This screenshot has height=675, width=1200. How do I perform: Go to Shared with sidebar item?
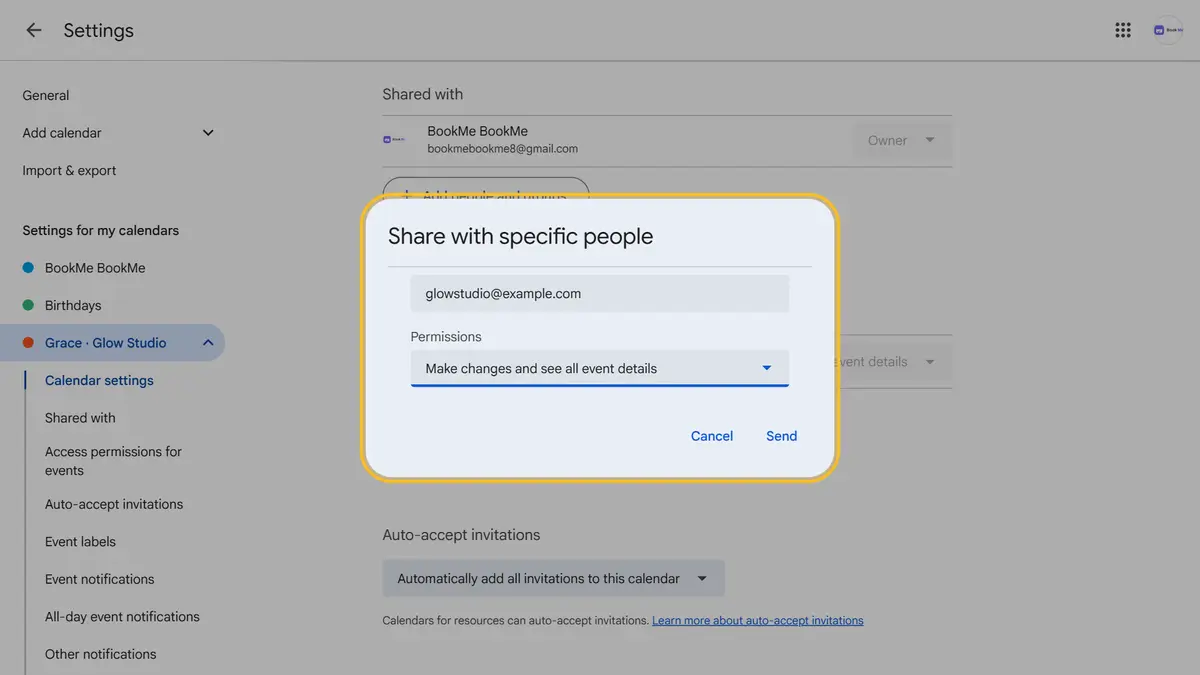[80, 418]
